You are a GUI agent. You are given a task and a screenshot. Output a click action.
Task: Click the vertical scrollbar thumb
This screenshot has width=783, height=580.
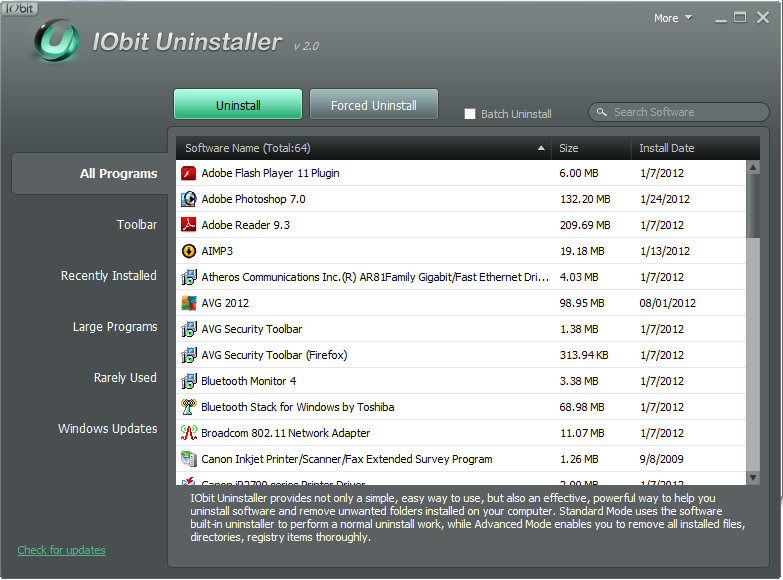pos(753,206)
